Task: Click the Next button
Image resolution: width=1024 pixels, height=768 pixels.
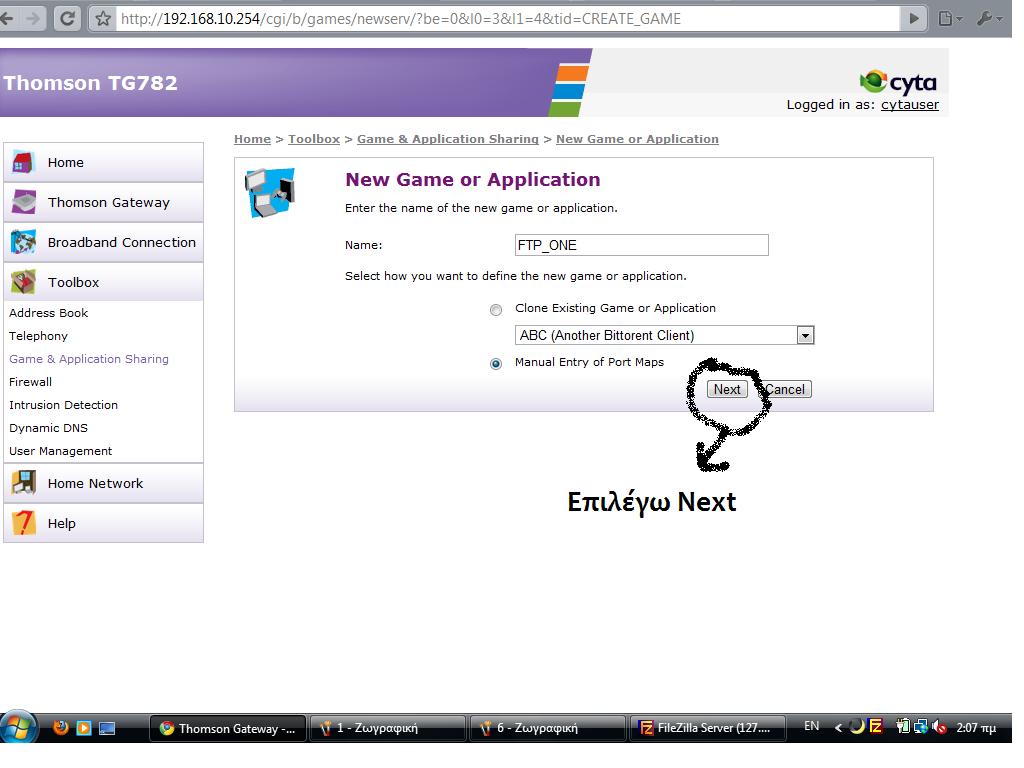Action: tap(727, 389)
